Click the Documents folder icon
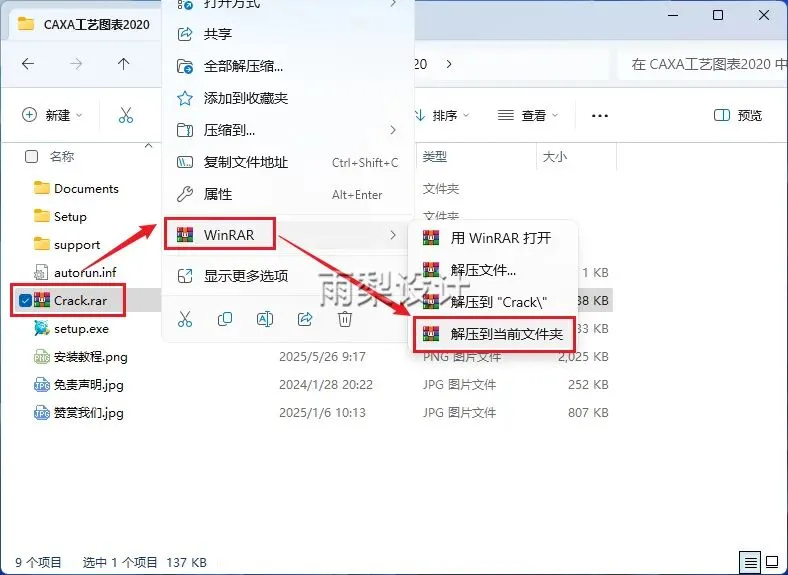This screenshot has width=788, height=575. click(x=42, y=188)
